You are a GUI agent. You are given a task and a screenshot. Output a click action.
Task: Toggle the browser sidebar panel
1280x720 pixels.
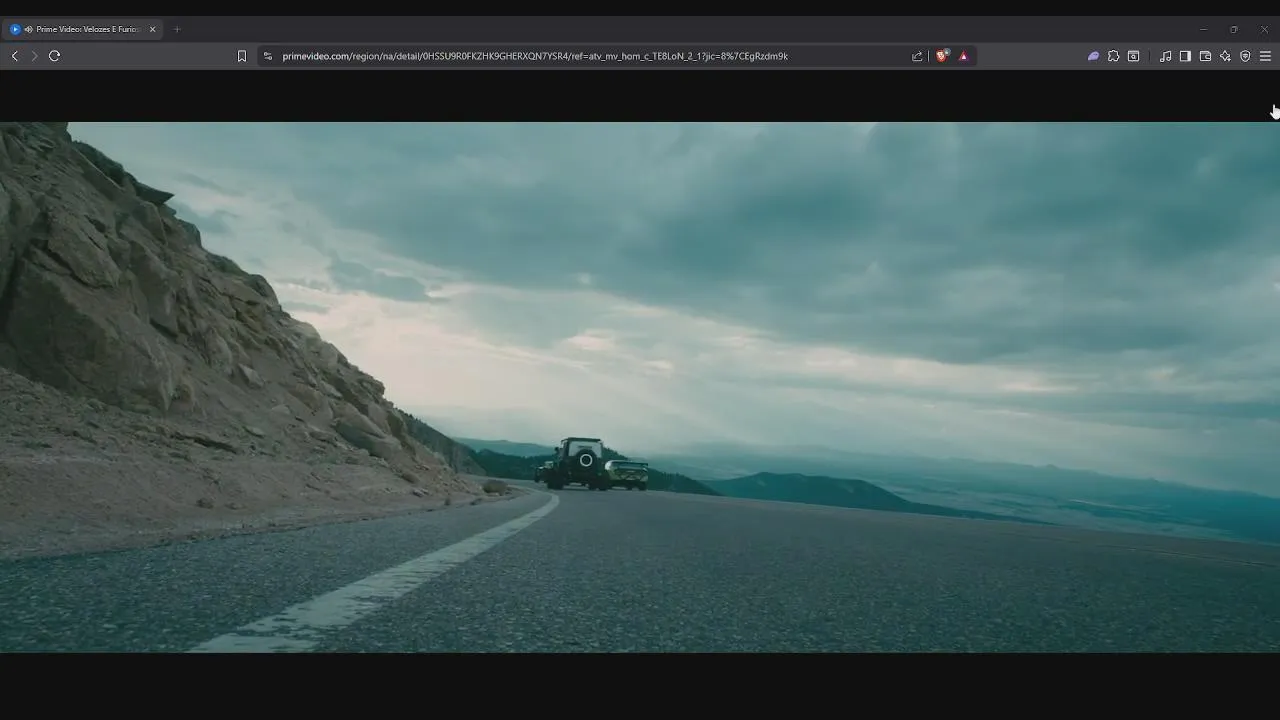click(1185, 56)
